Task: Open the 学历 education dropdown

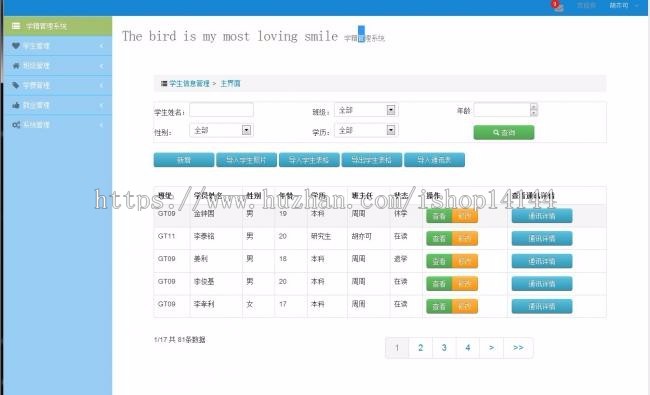Action: click(366, 130)
